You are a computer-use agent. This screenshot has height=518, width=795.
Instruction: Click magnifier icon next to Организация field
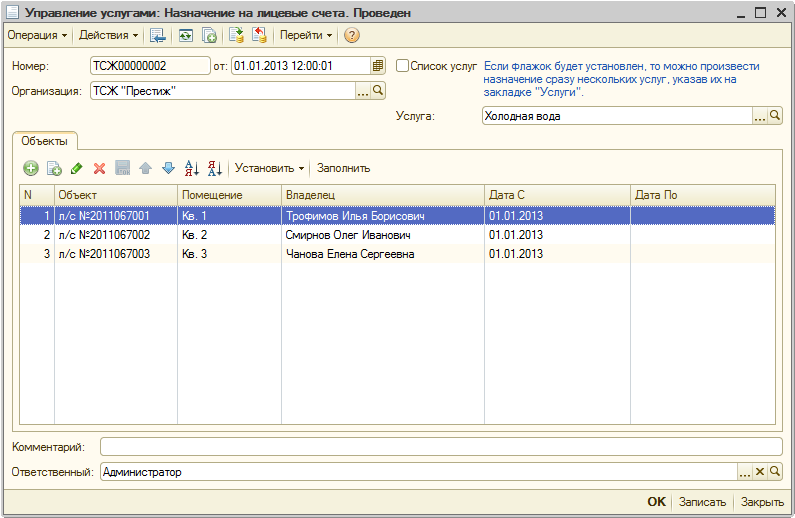(x=378, y=91)
